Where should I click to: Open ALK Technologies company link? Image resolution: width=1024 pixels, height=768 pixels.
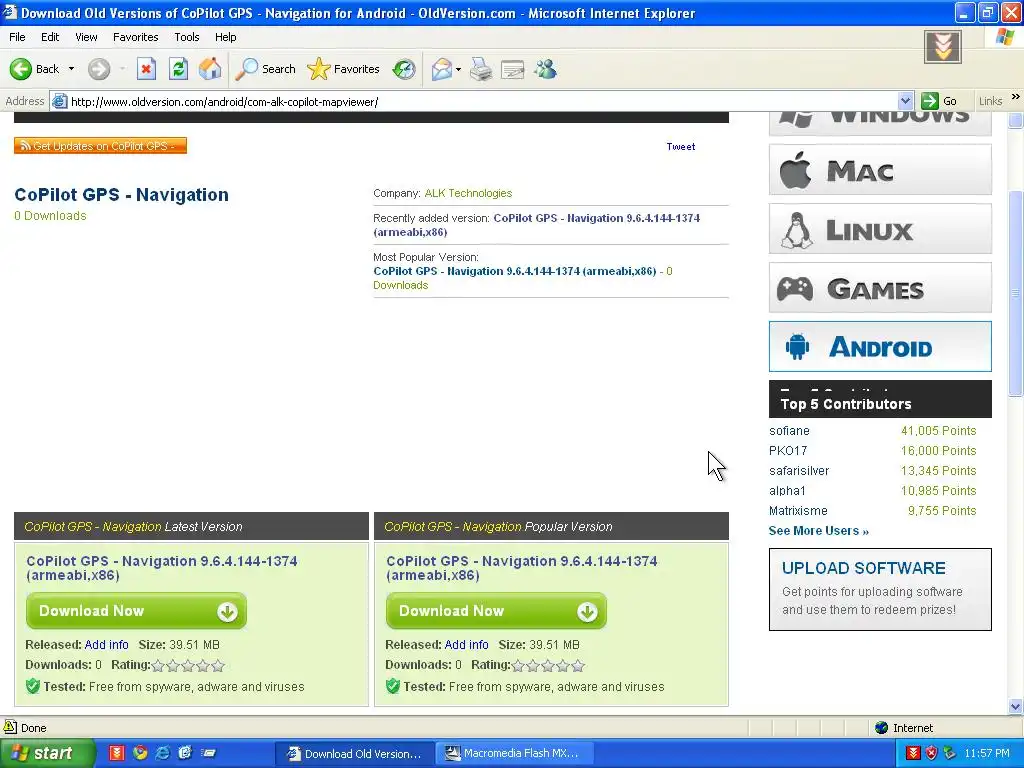(468, 193)
